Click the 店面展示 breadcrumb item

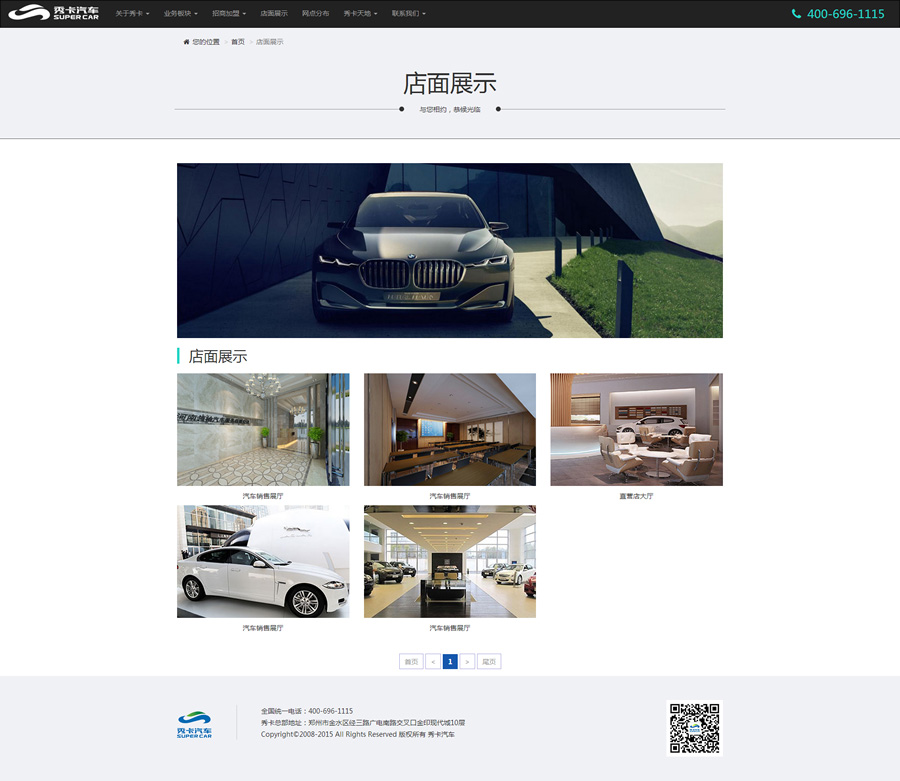[x=269, y=42]
